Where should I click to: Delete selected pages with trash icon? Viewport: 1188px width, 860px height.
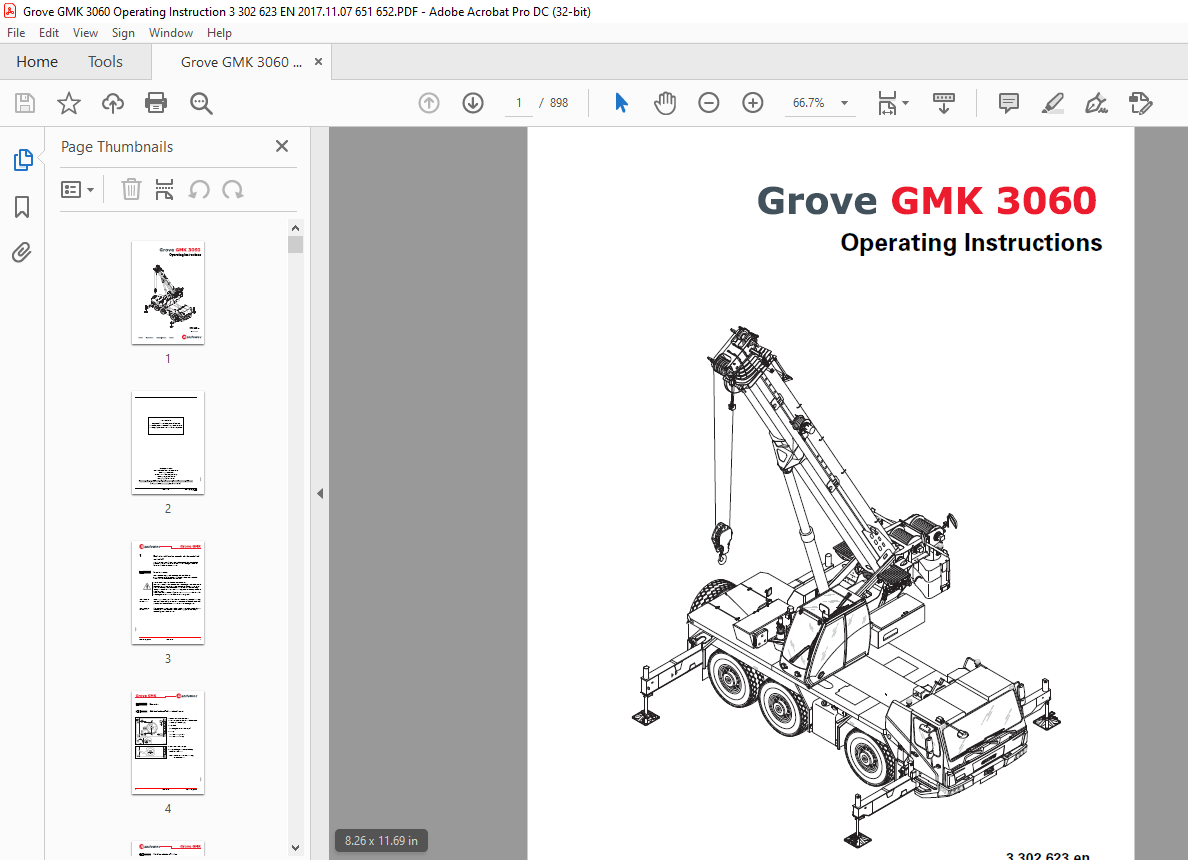(131, 189)
